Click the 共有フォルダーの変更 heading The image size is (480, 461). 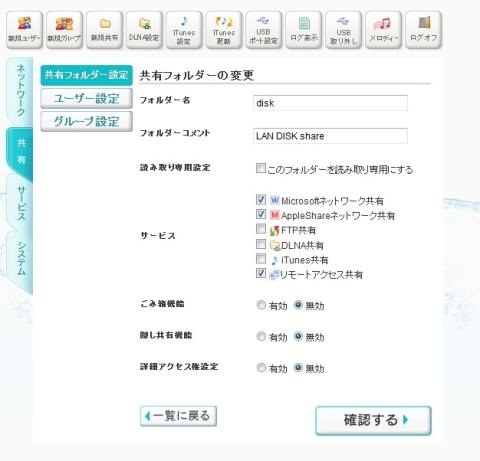coord(197,75)
